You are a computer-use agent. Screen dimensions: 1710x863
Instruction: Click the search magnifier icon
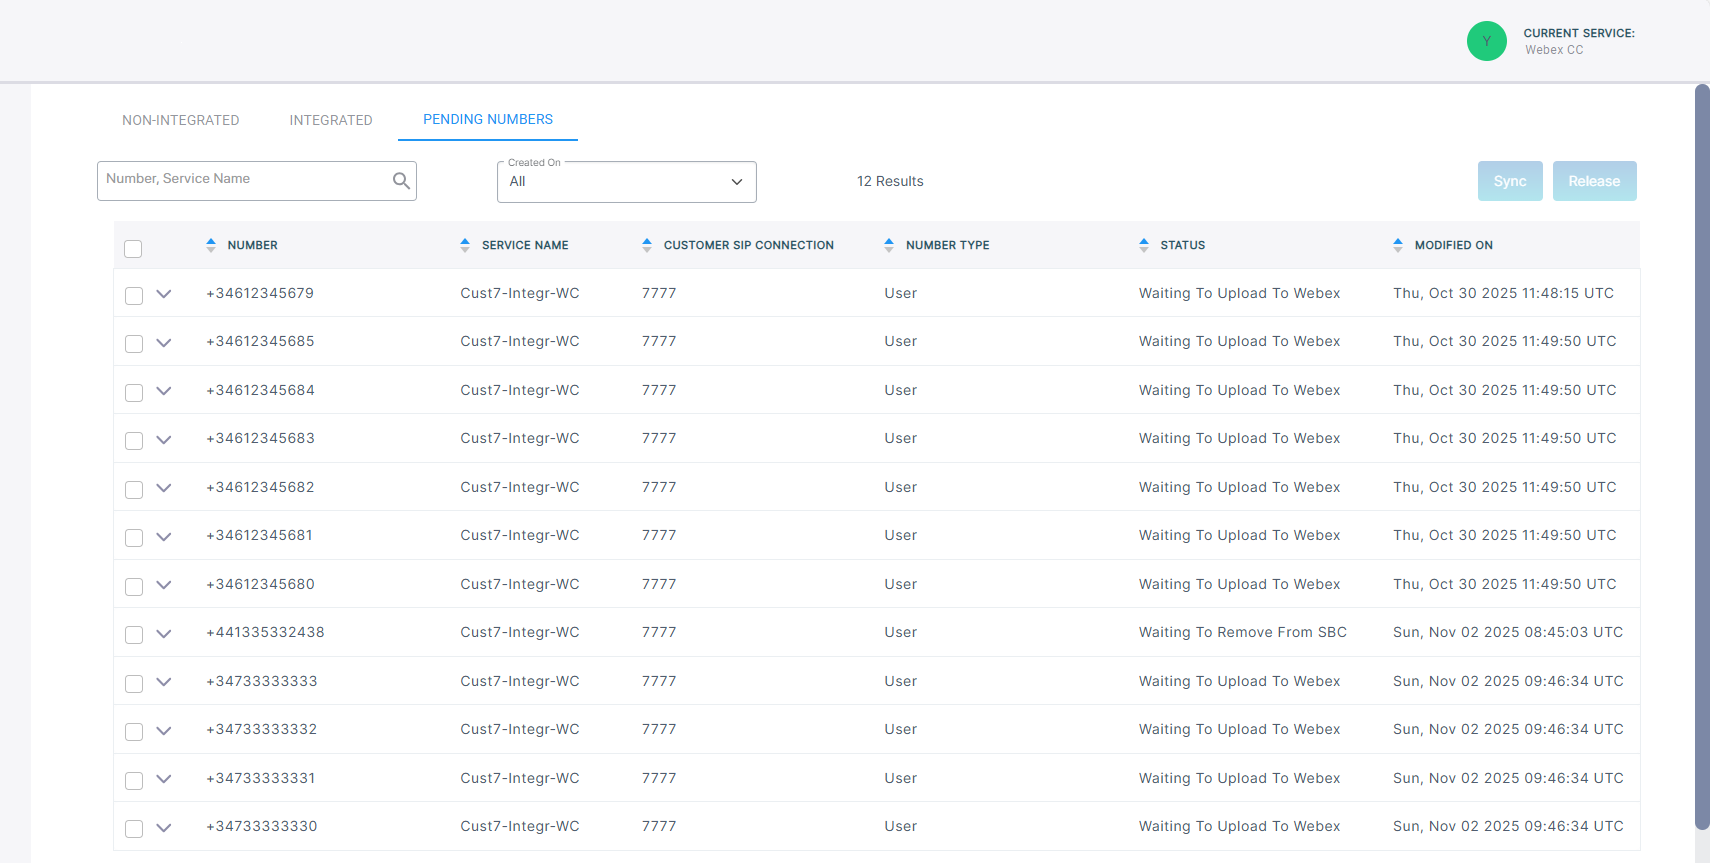click(x=401, y=181)
